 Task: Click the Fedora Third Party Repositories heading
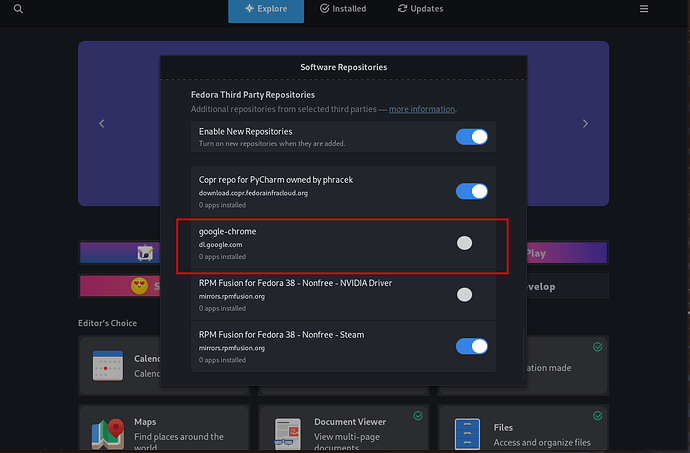[x=253, y=95]
